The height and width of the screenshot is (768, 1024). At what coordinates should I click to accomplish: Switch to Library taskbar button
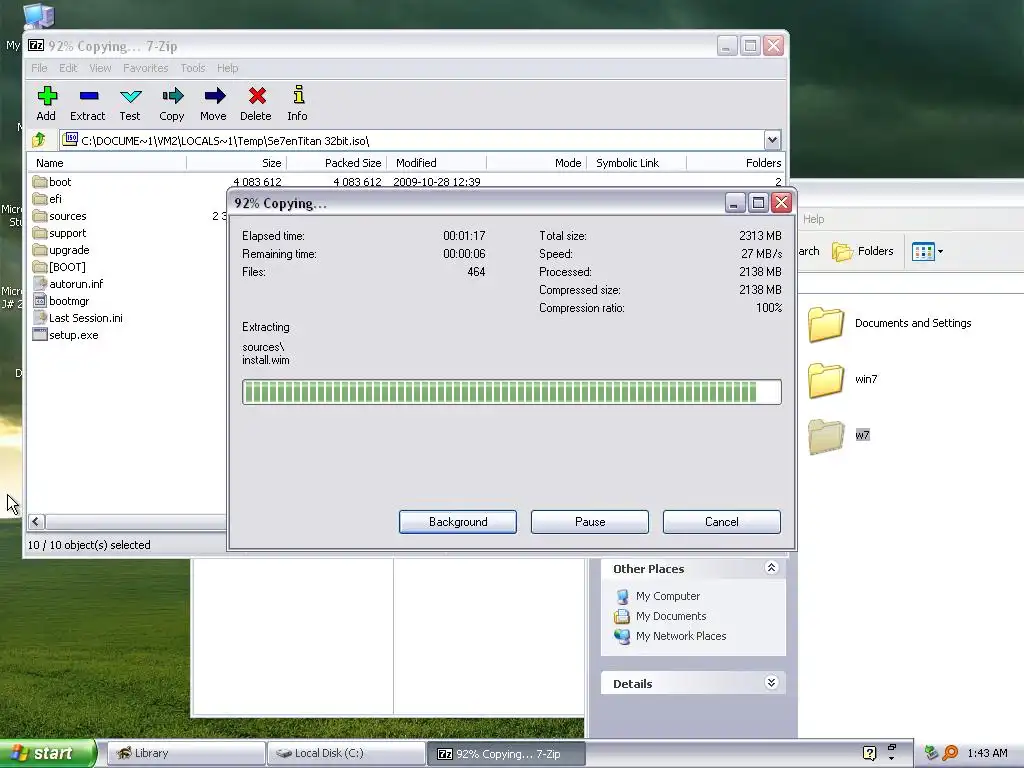click(185, 754)
